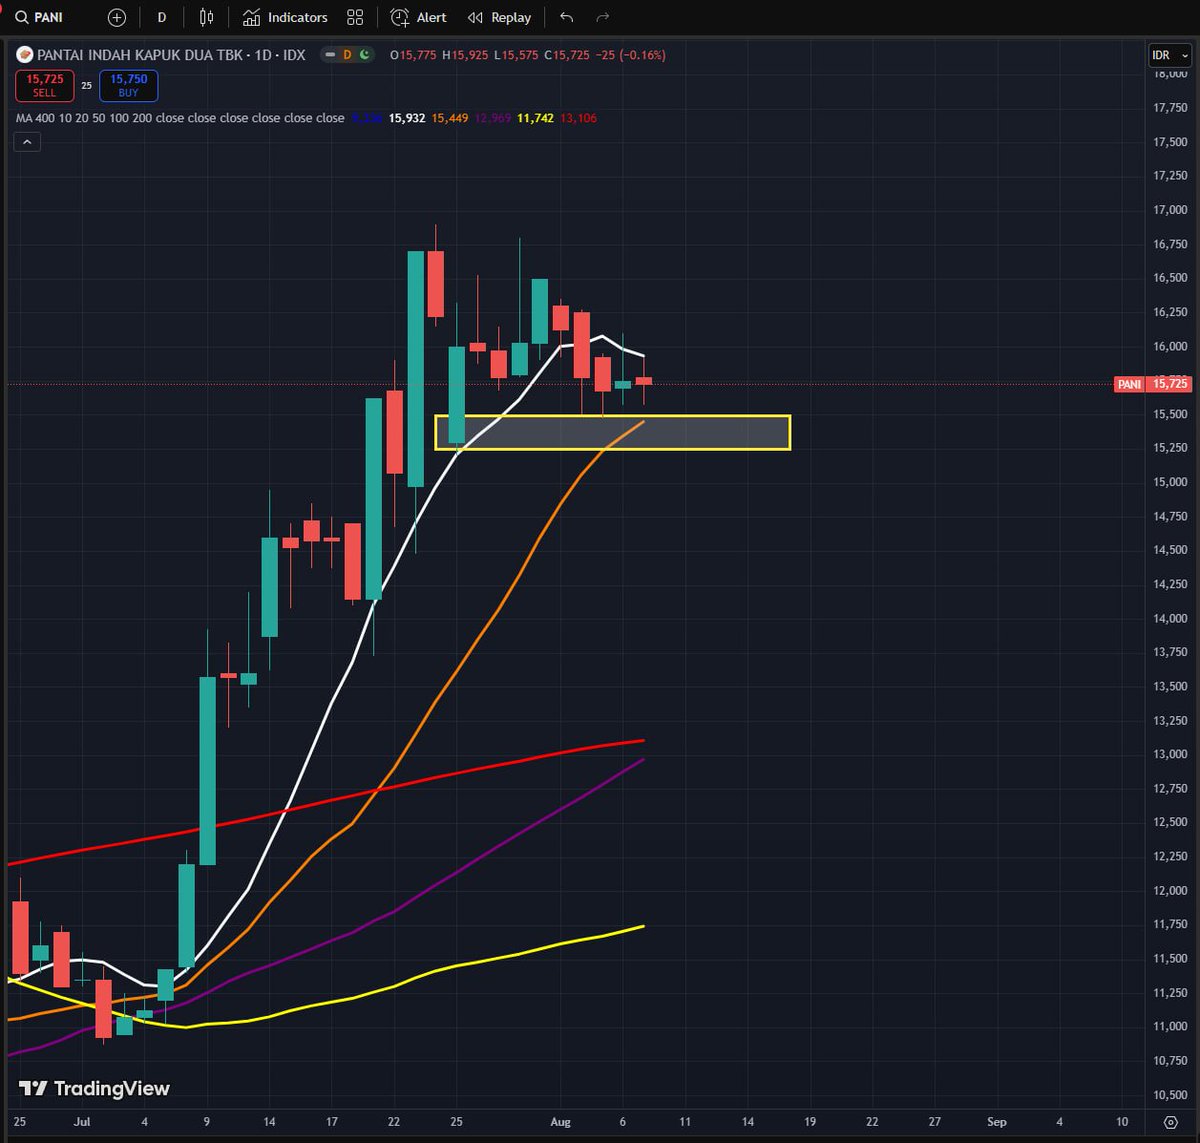Viewport: 1200px width, 1143px height.
Task: Open the symbol search for PANI
Action: pos(40,17)
